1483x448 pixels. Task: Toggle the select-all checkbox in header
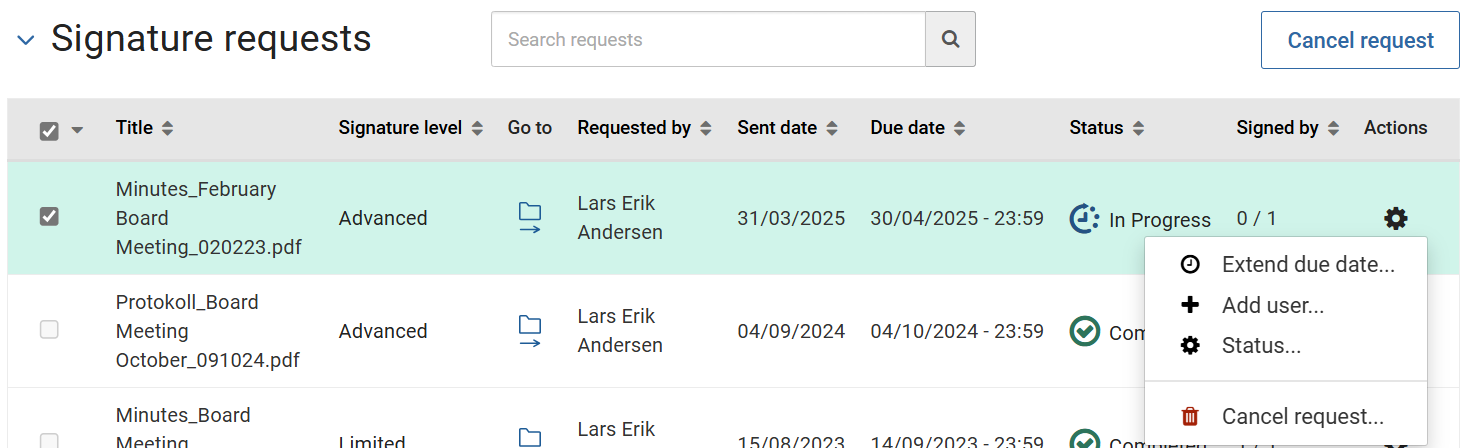(x=48, y=130)
